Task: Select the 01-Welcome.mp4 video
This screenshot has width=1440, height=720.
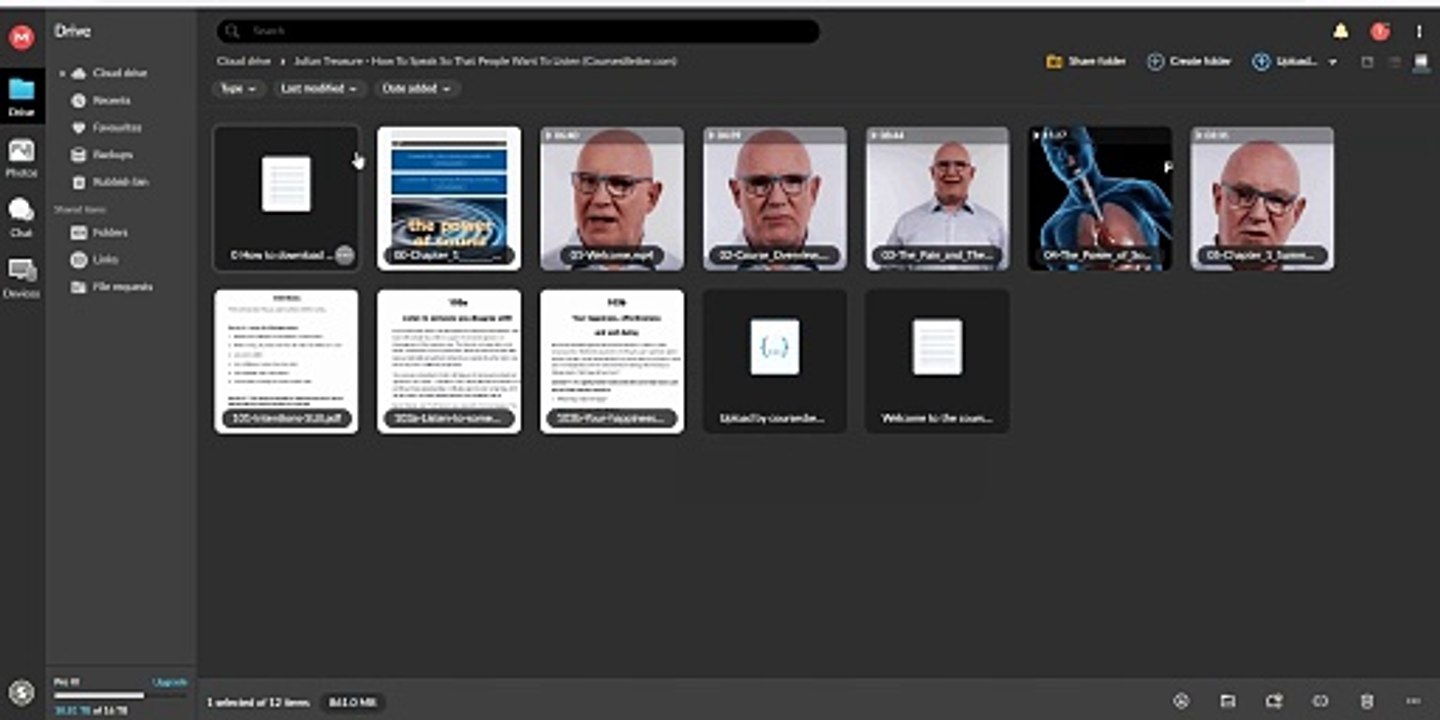Action: pyautogui.click(x=612, y=198)
